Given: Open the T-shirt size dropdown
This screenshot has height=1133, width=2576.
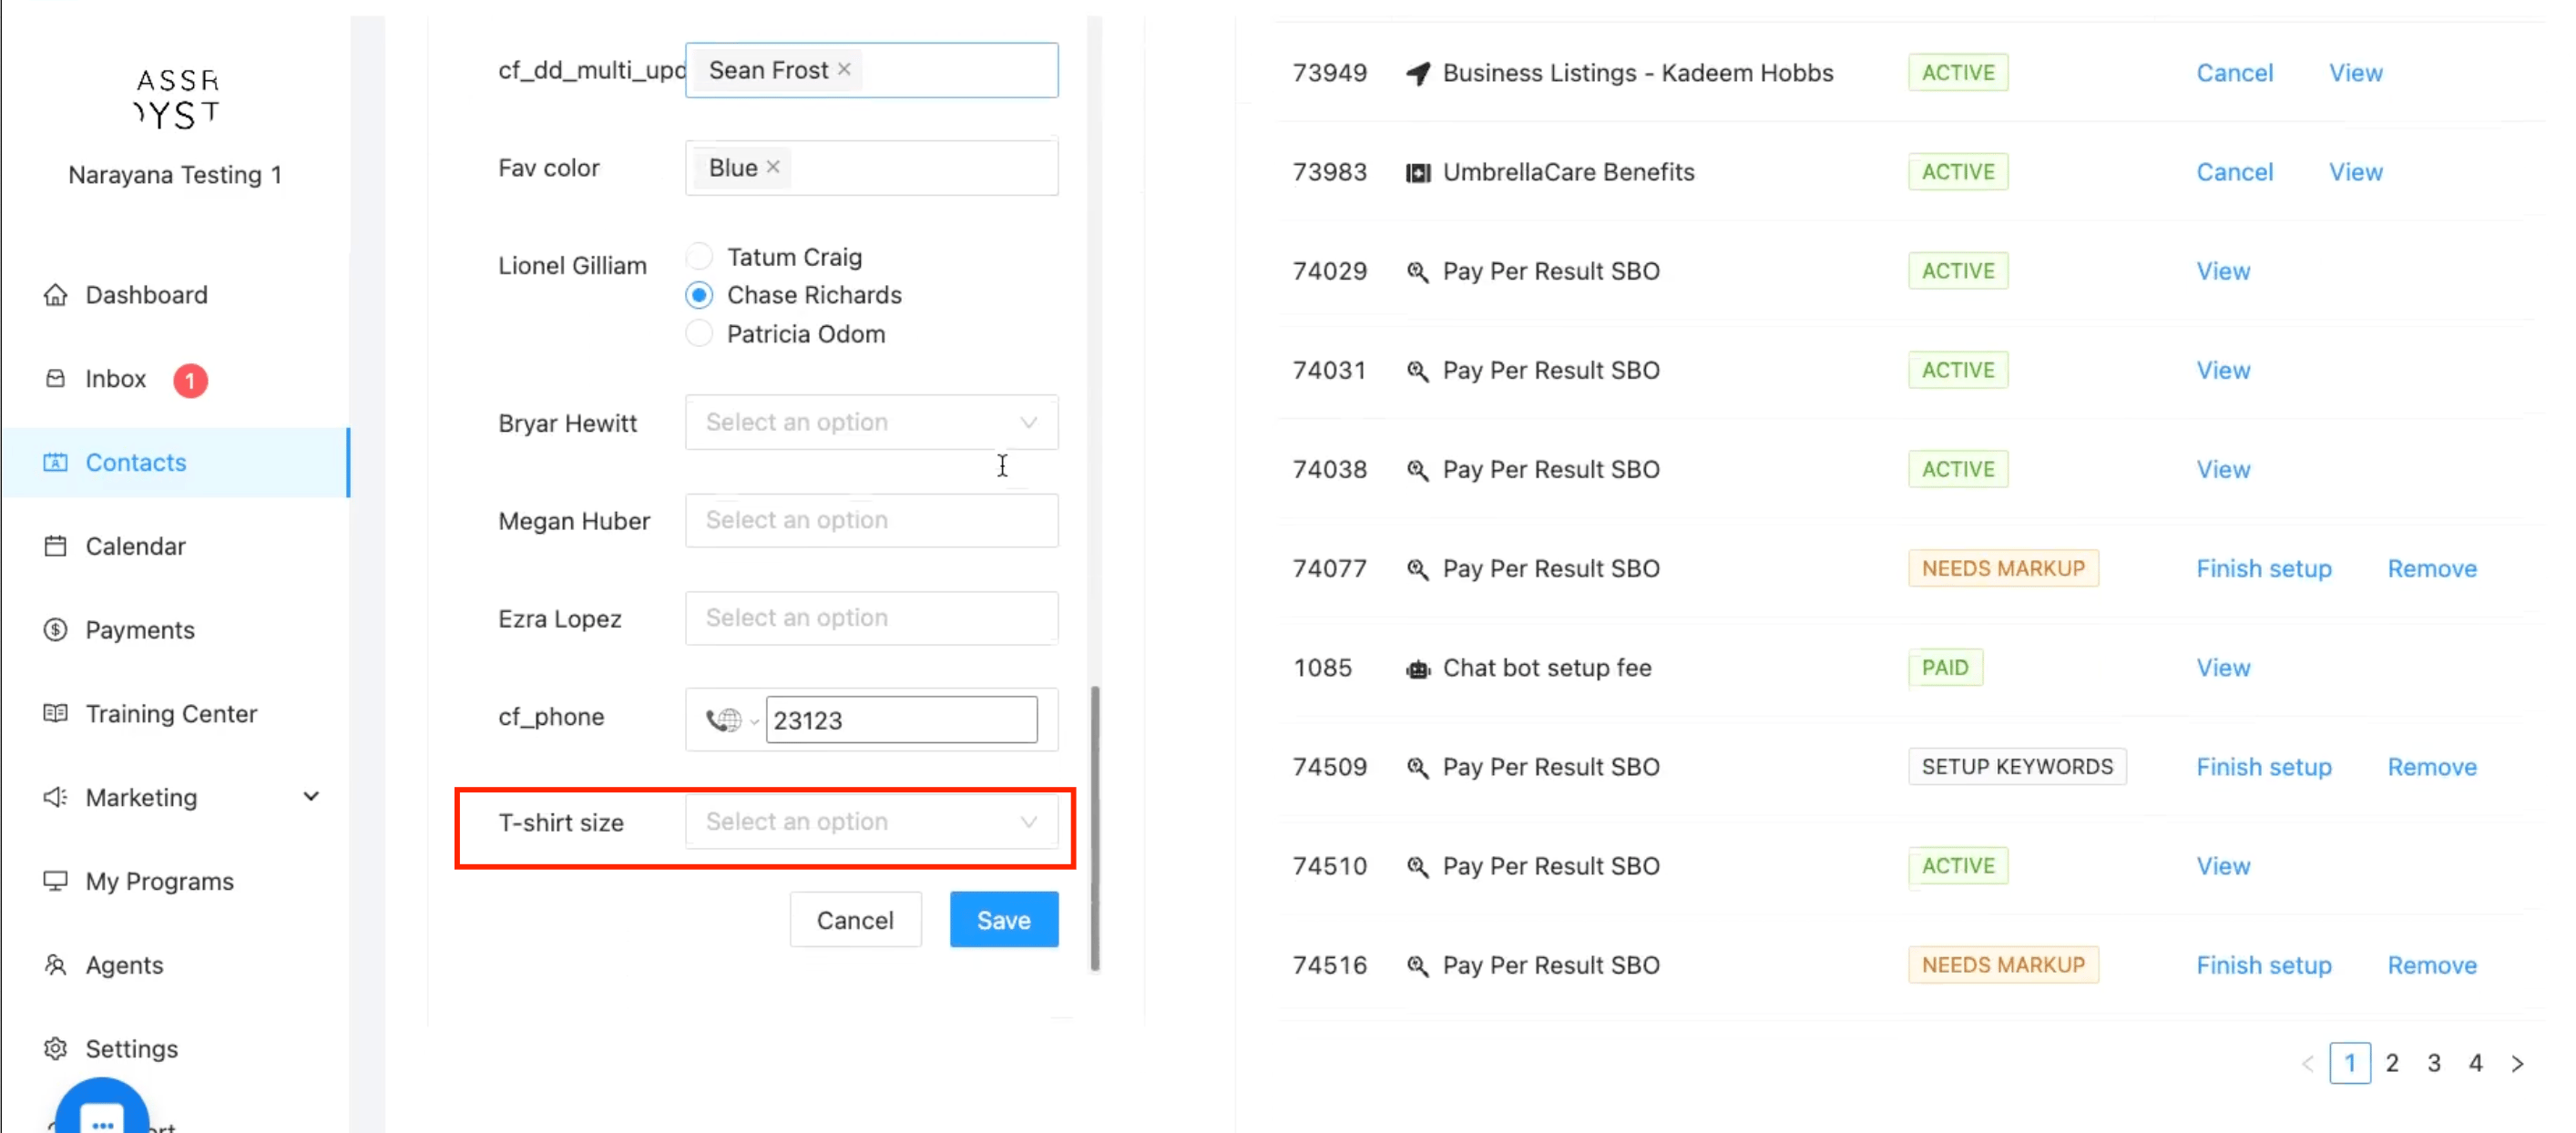Looking at the screenshot, I should 870,822.
